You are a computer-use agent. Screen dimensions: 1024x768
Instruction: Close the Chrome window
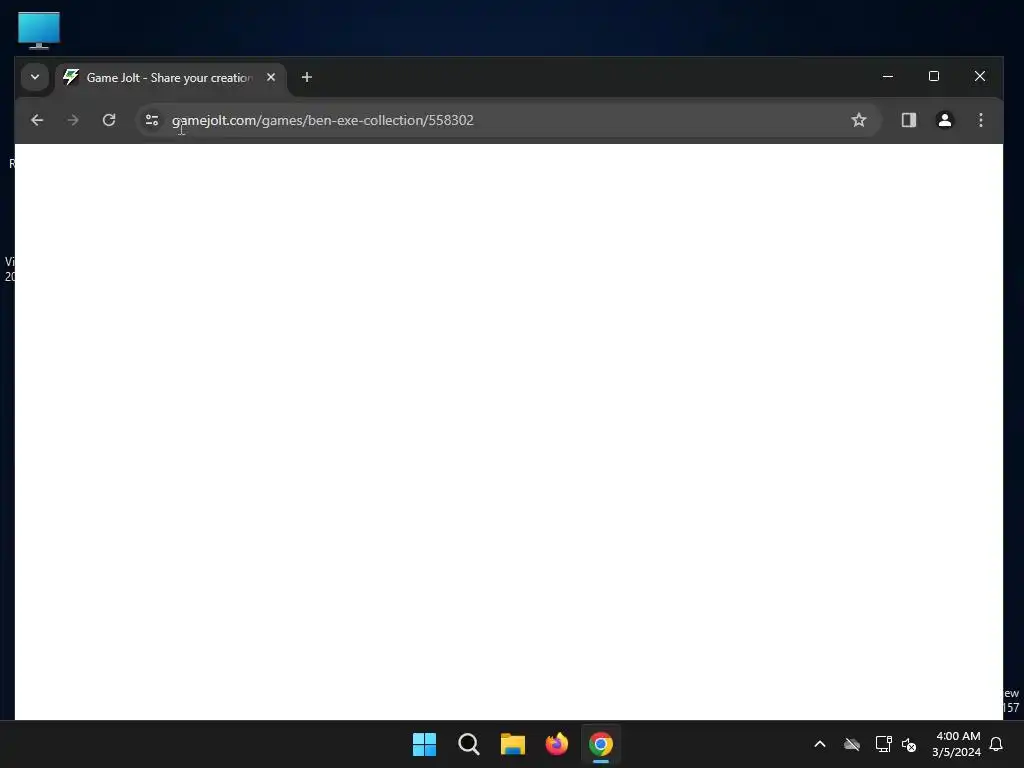[980, 76]
